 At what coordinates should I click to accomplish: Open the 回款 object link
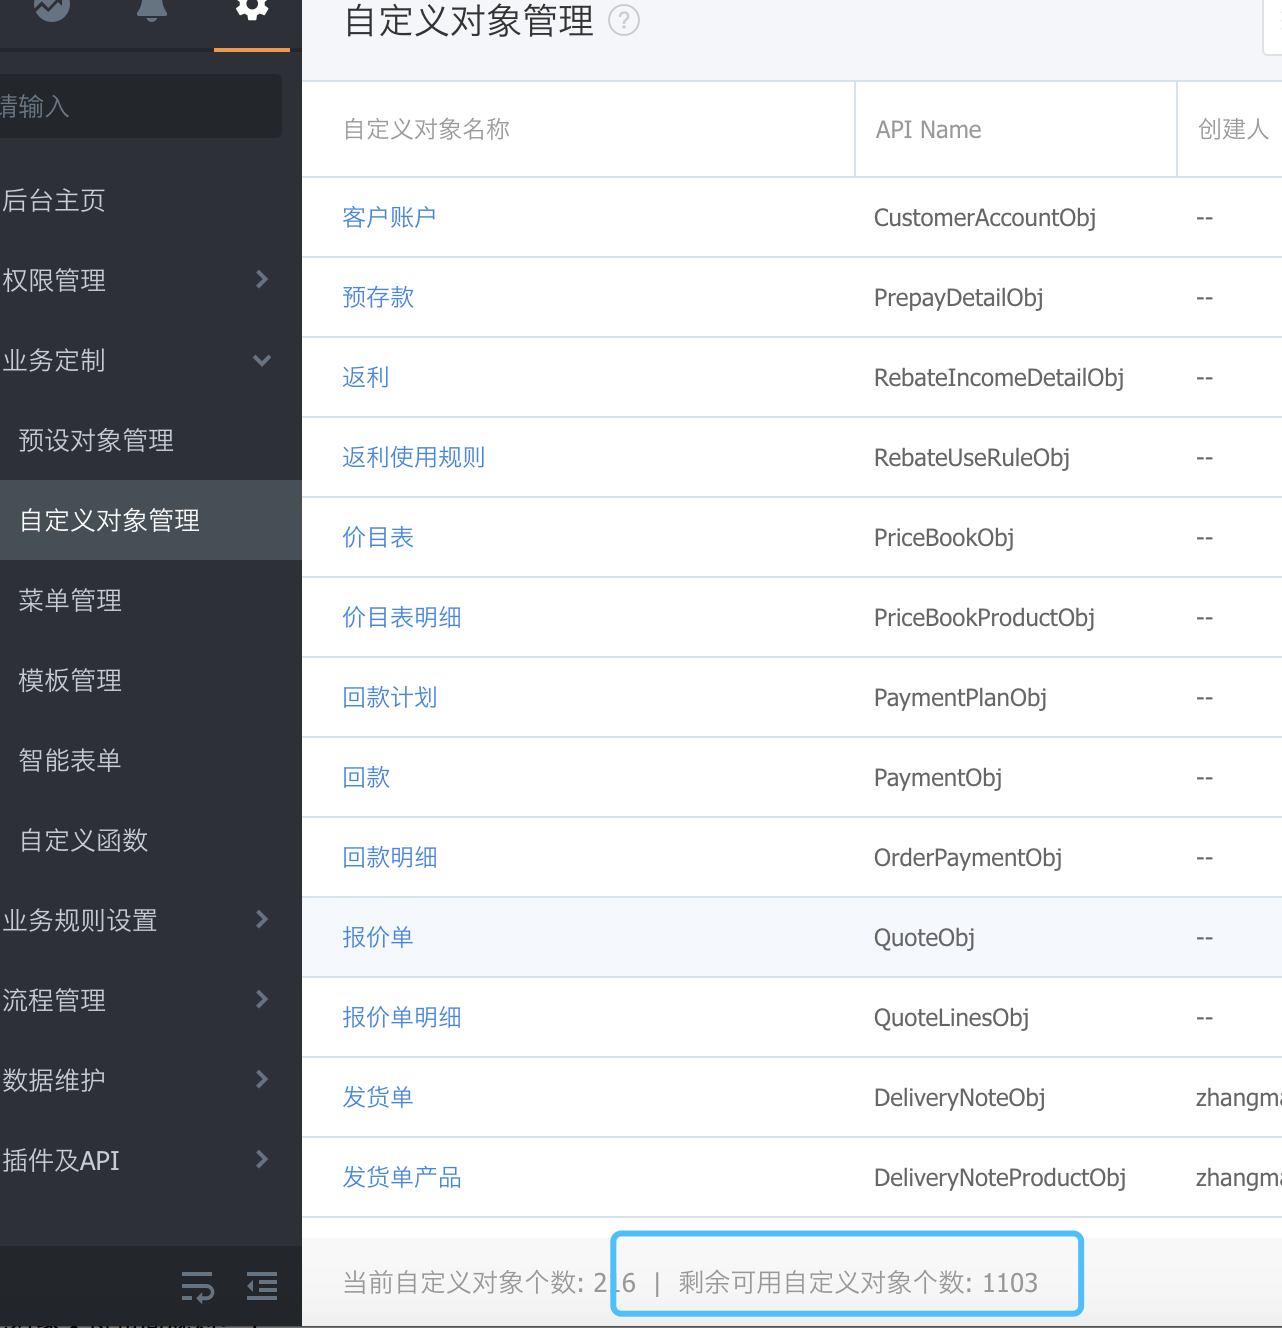coord(366,777)
